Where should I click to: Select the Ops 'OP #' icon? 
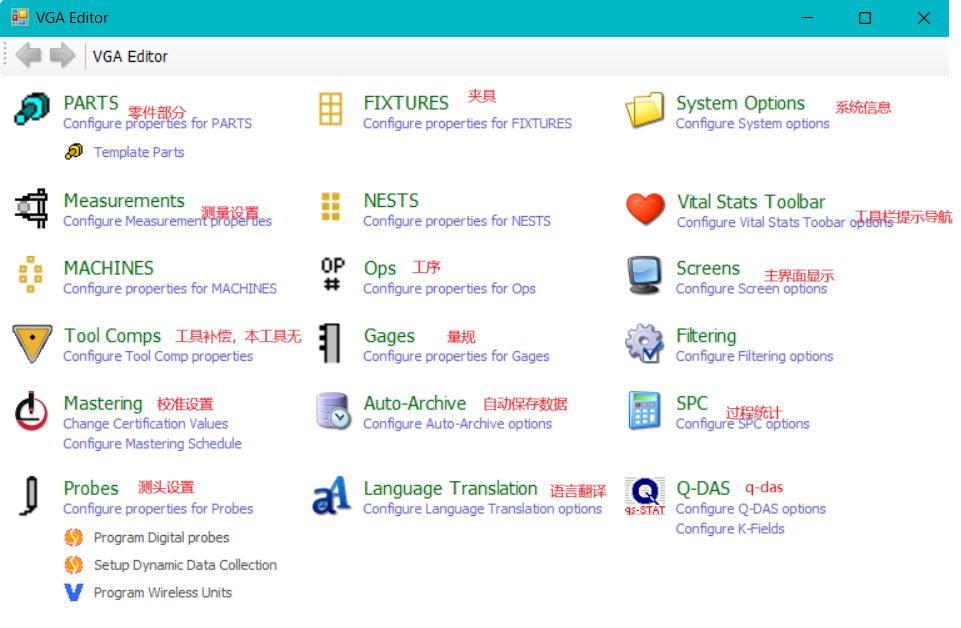[x=332, y=274]
